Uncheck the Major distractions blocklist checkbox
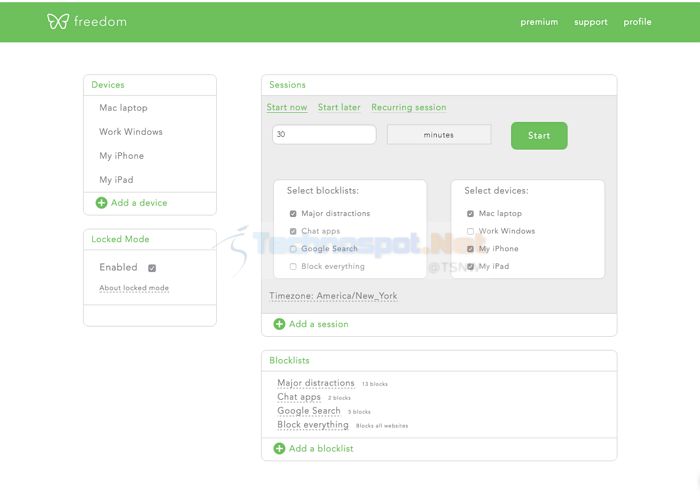The height and width of the screenshot is (500, 700). [293, 214]
